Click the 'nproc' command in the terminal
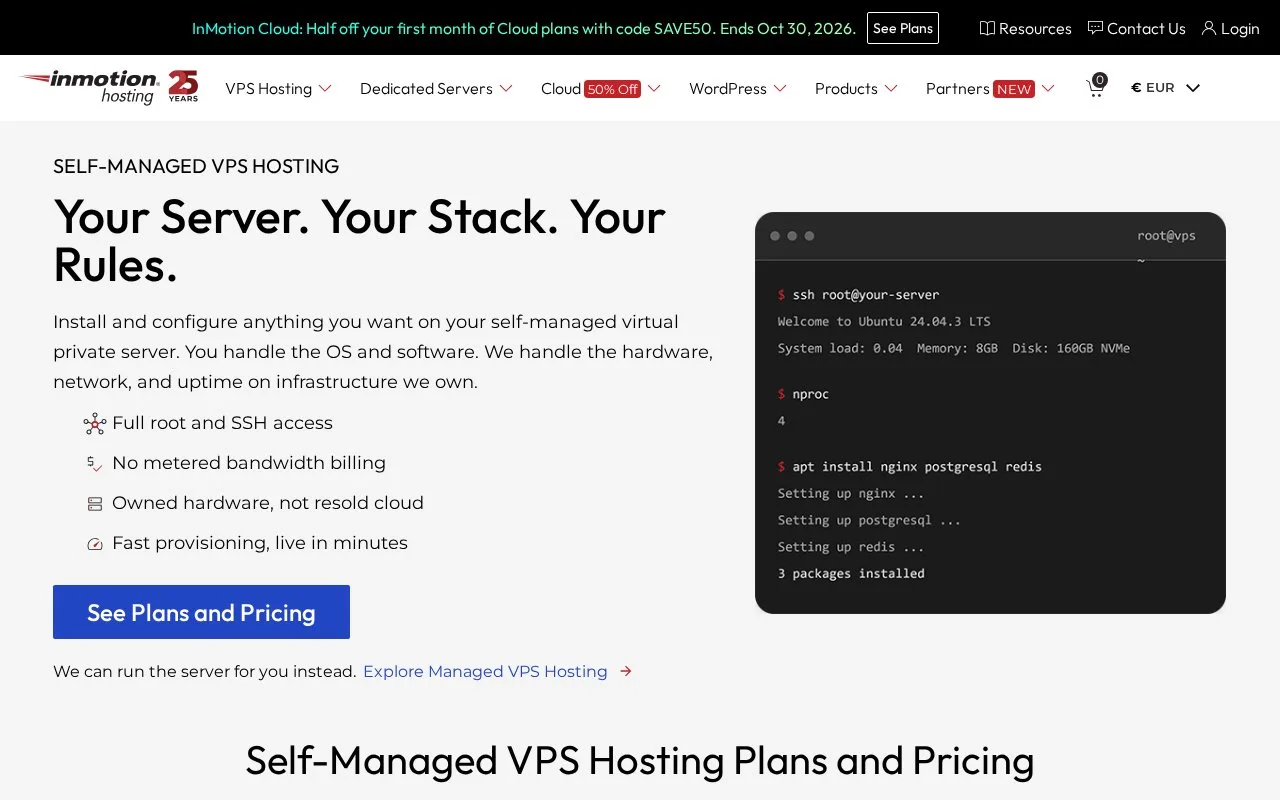This screenshot has width=1280, height=800. (810, 394)
